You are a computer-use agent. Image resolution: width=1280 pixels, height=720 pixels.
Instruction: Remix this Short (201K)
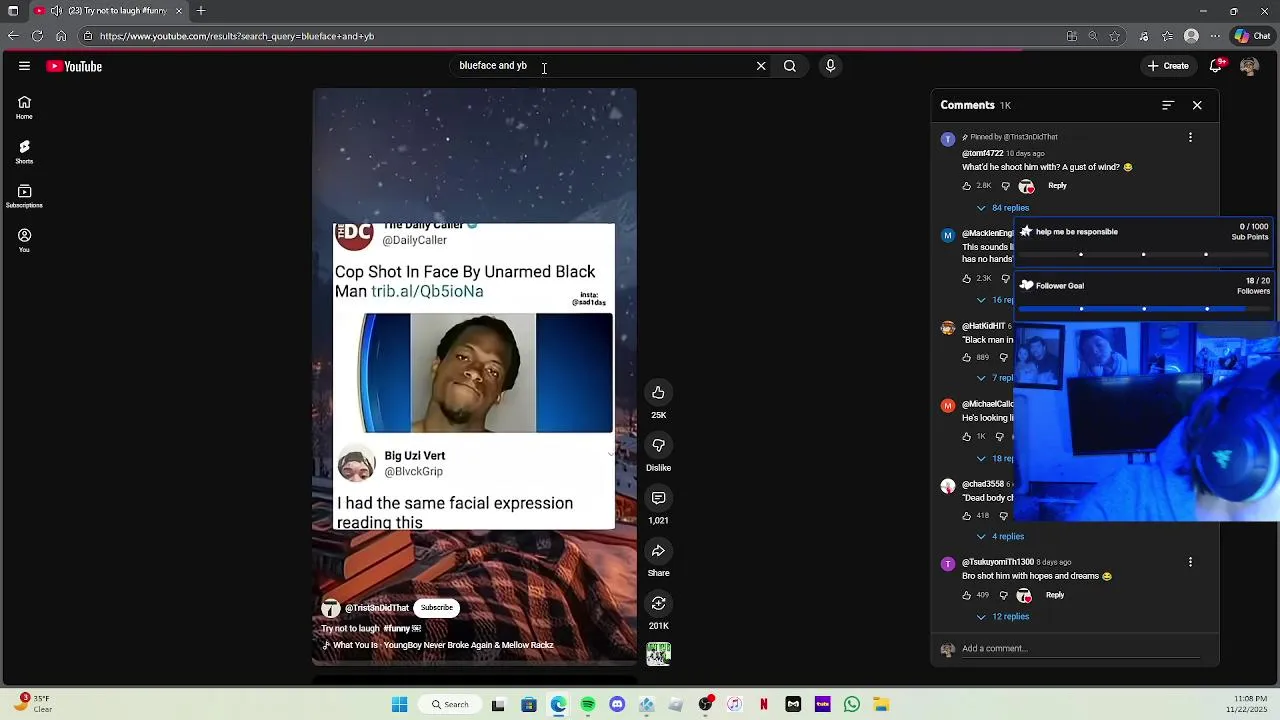click(658, 603)
